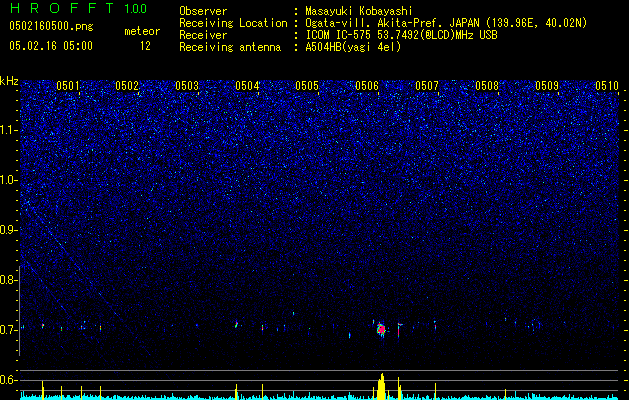629x400 pixels.
Task: Select the observer name Masayuki Kobayashi
Action: pos(359,12)
